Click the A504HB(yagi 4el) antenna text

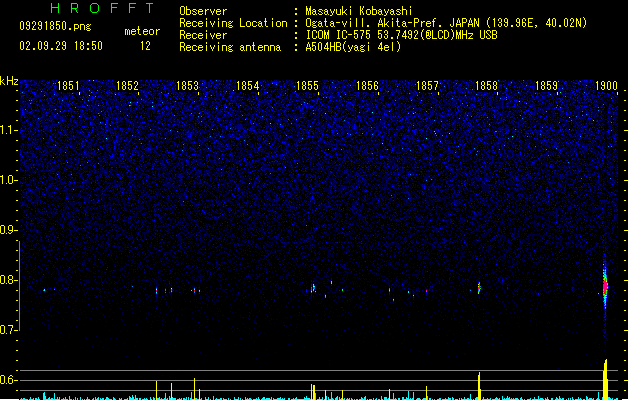click(x=353, y=47)
